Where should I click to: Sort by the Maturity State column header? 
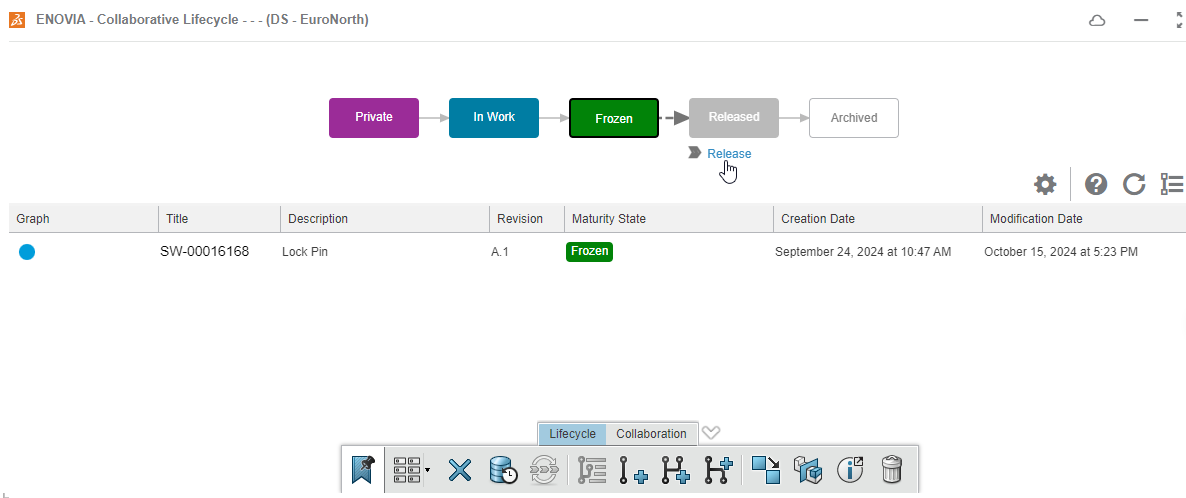pyautogui.click(x=608, y=218)
